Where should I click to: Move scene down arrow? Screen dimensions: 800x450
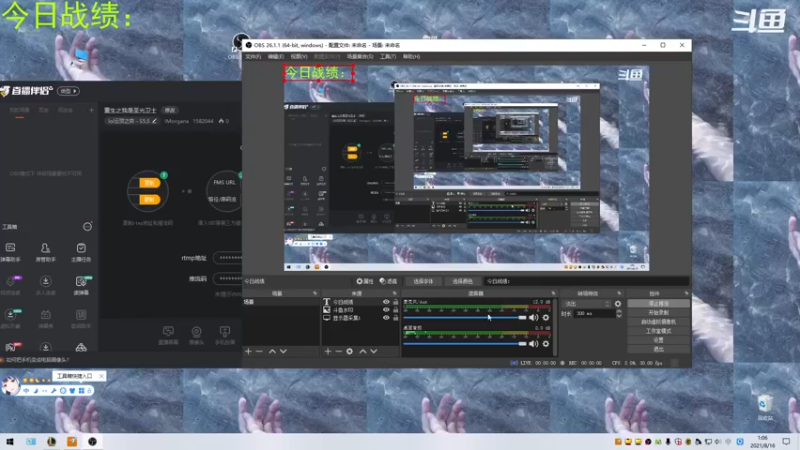pyautogui.click(x=283, y=352)
